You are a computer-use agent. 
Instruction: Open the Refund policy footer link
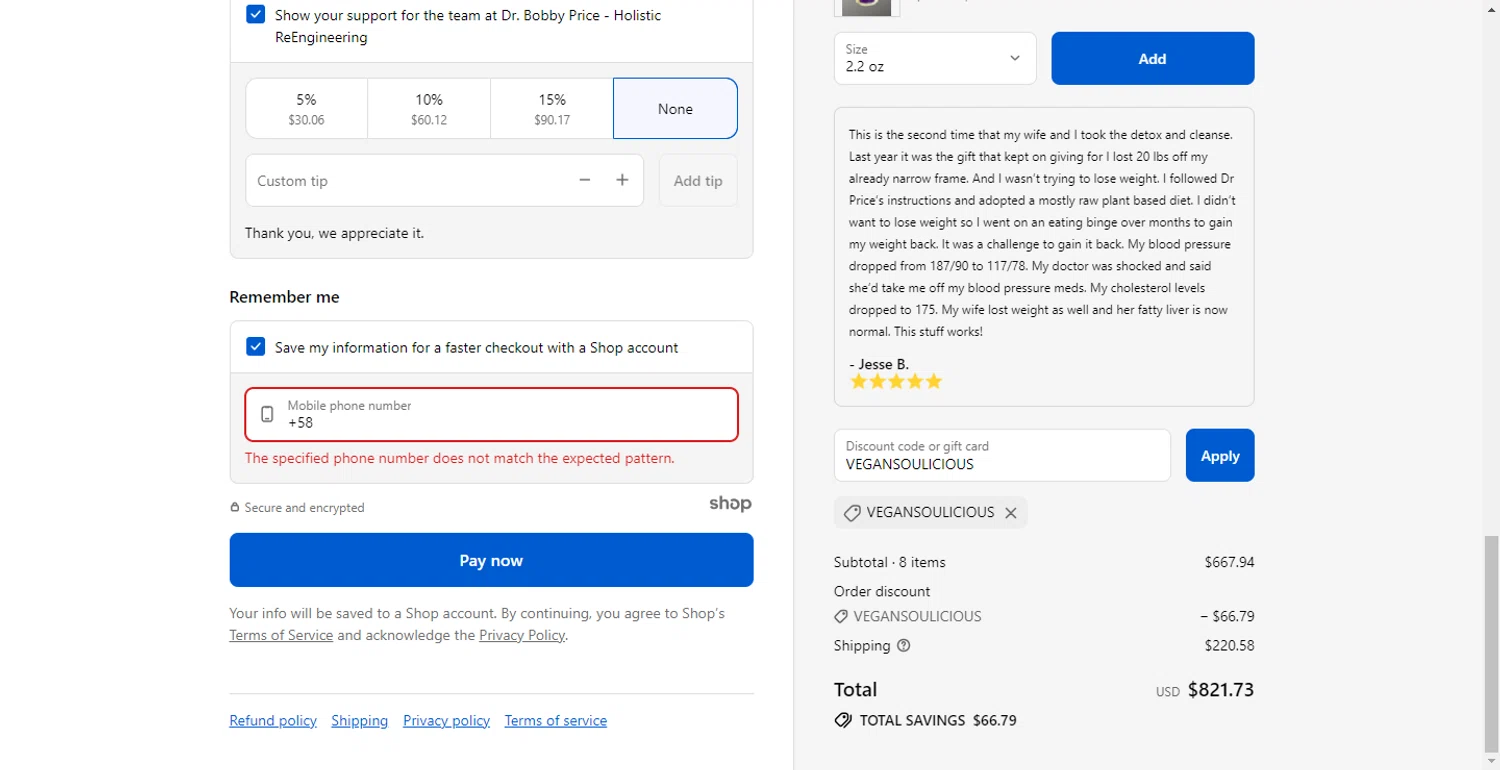pyautogui.click(x=273, y=720)
